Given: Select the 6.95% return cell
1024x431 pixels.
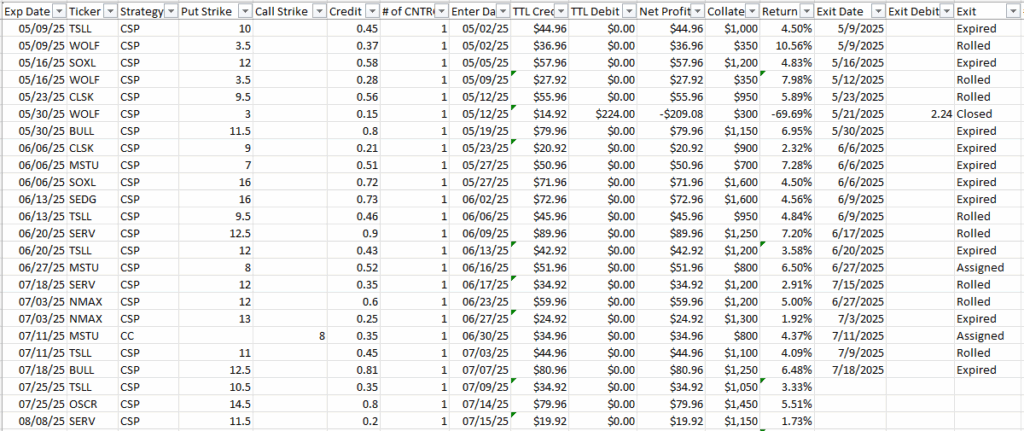Looking at the screenshot, I should pos(788,131).
